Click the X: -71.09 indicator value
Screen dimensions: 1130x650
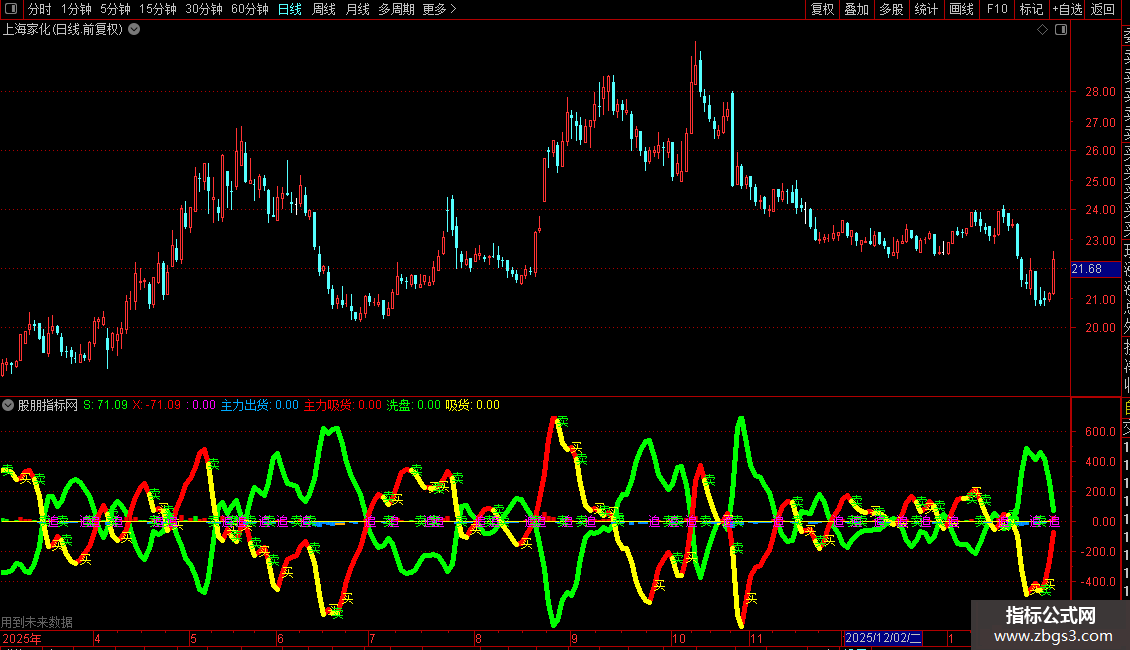[x=157, y=405]
